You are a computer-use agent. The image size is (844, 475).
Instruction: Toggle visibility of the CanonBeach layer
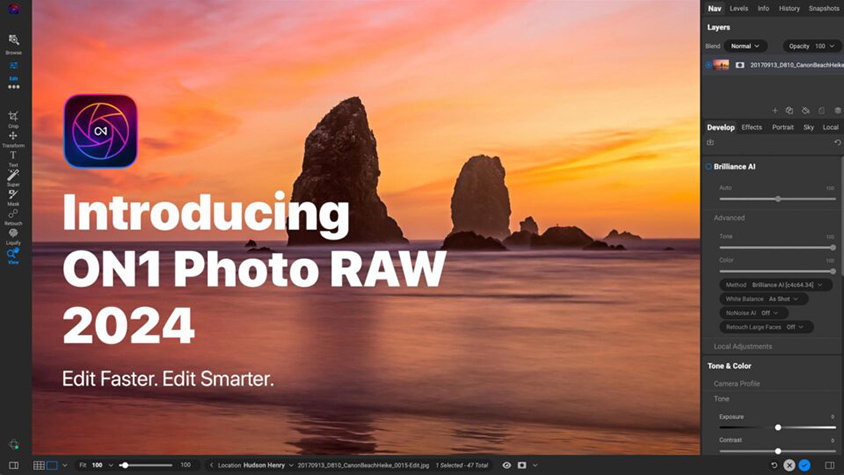click(708, 65)
